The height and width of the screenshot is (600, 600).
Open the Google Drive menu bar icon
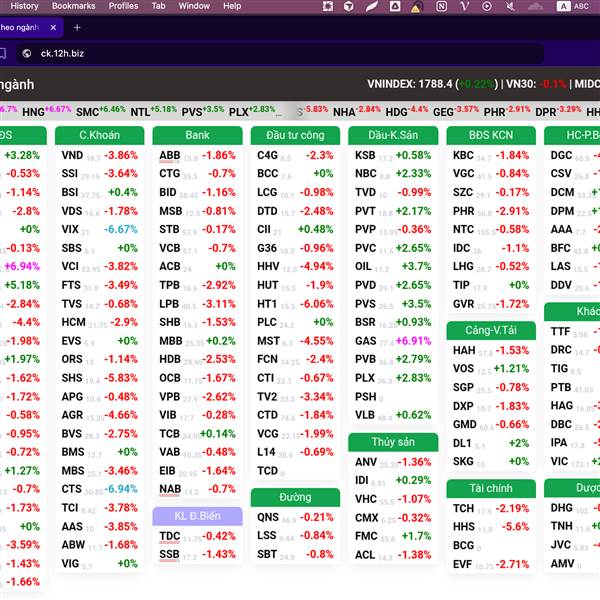395,6
